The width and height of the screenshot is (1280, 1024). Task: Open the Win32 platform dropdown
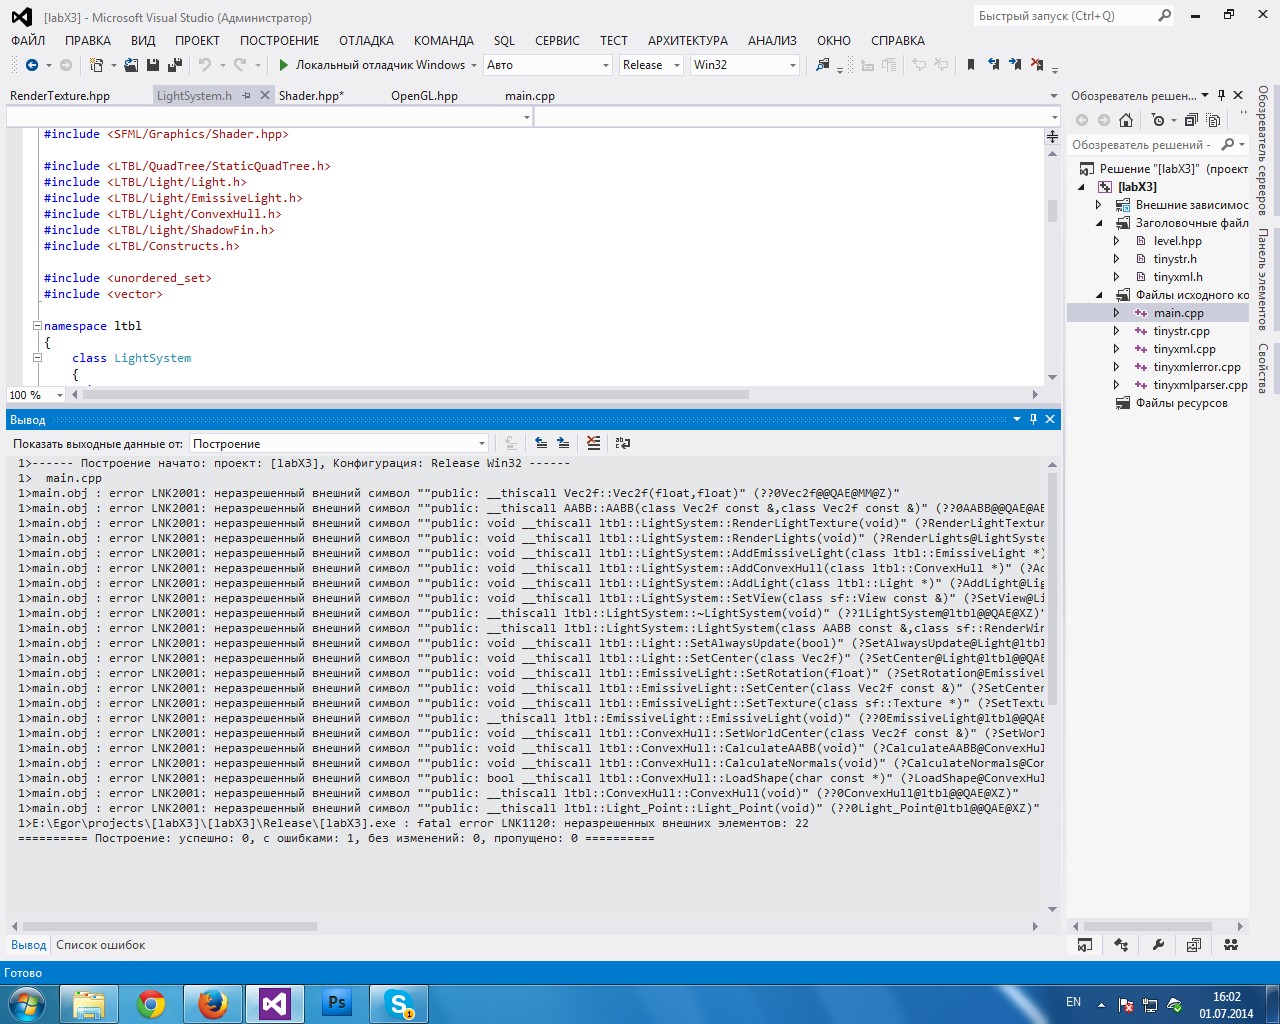[744, 65]
